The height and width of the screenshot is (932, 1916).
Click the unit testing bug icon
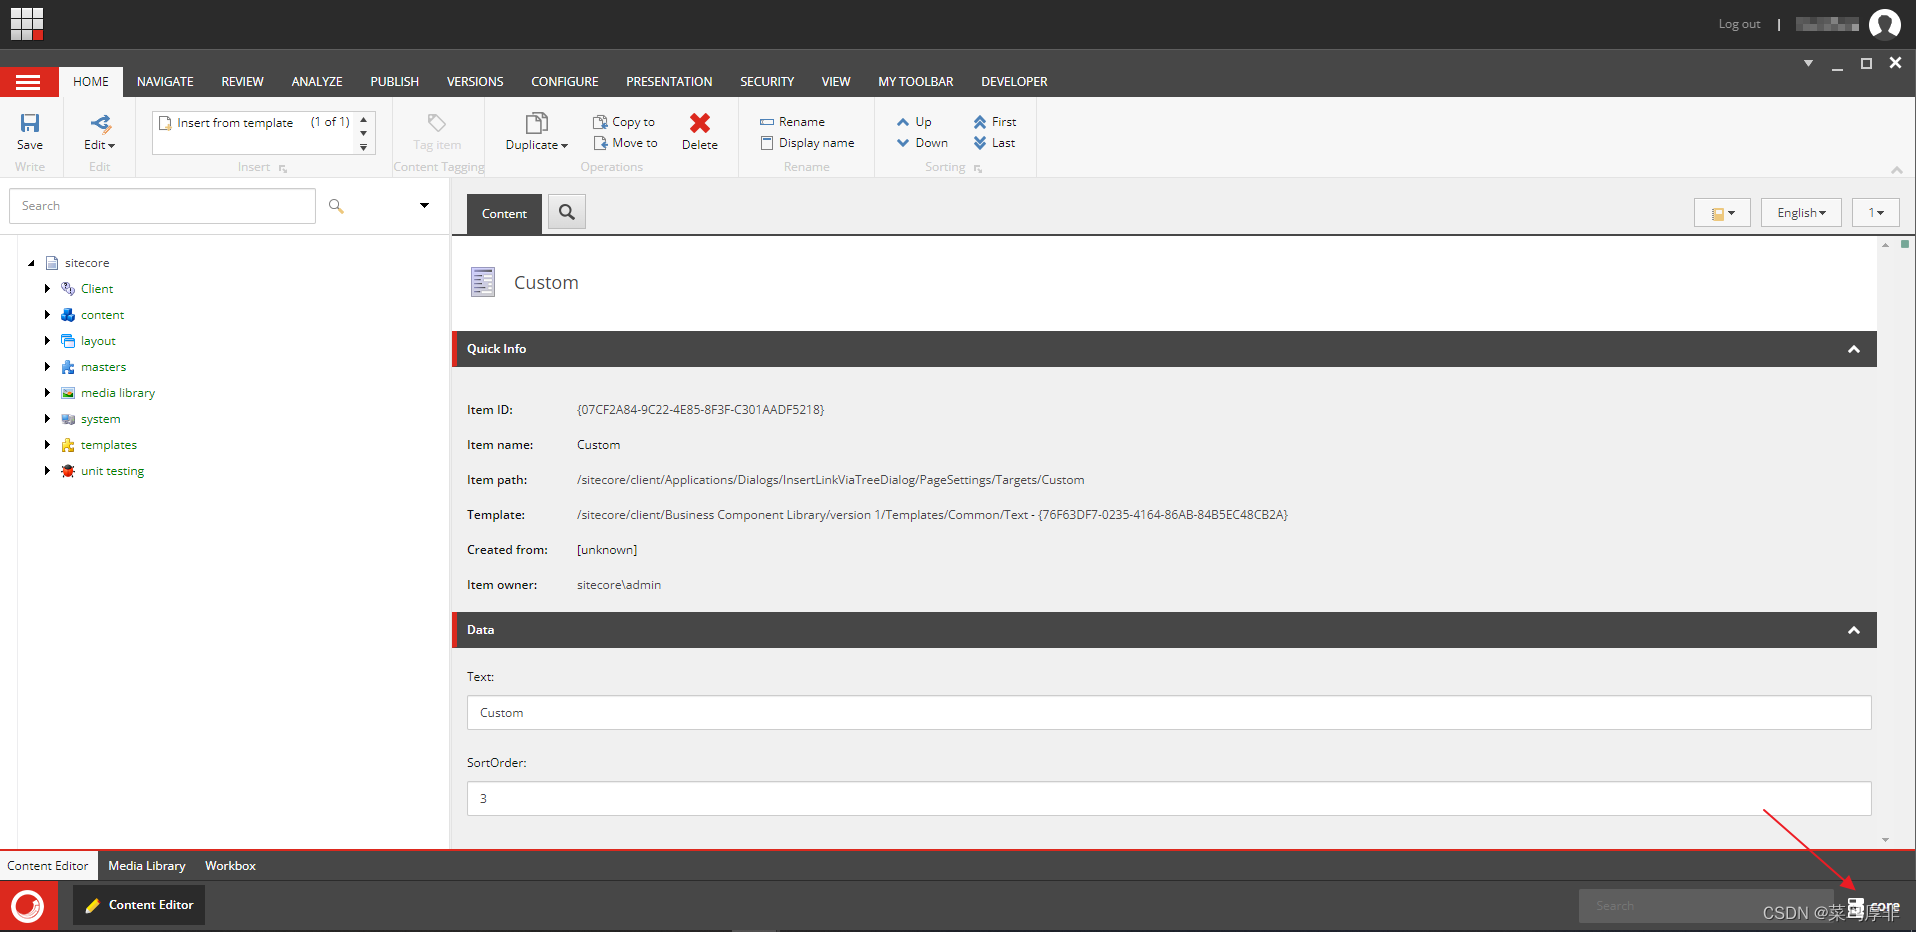point(68,471)
